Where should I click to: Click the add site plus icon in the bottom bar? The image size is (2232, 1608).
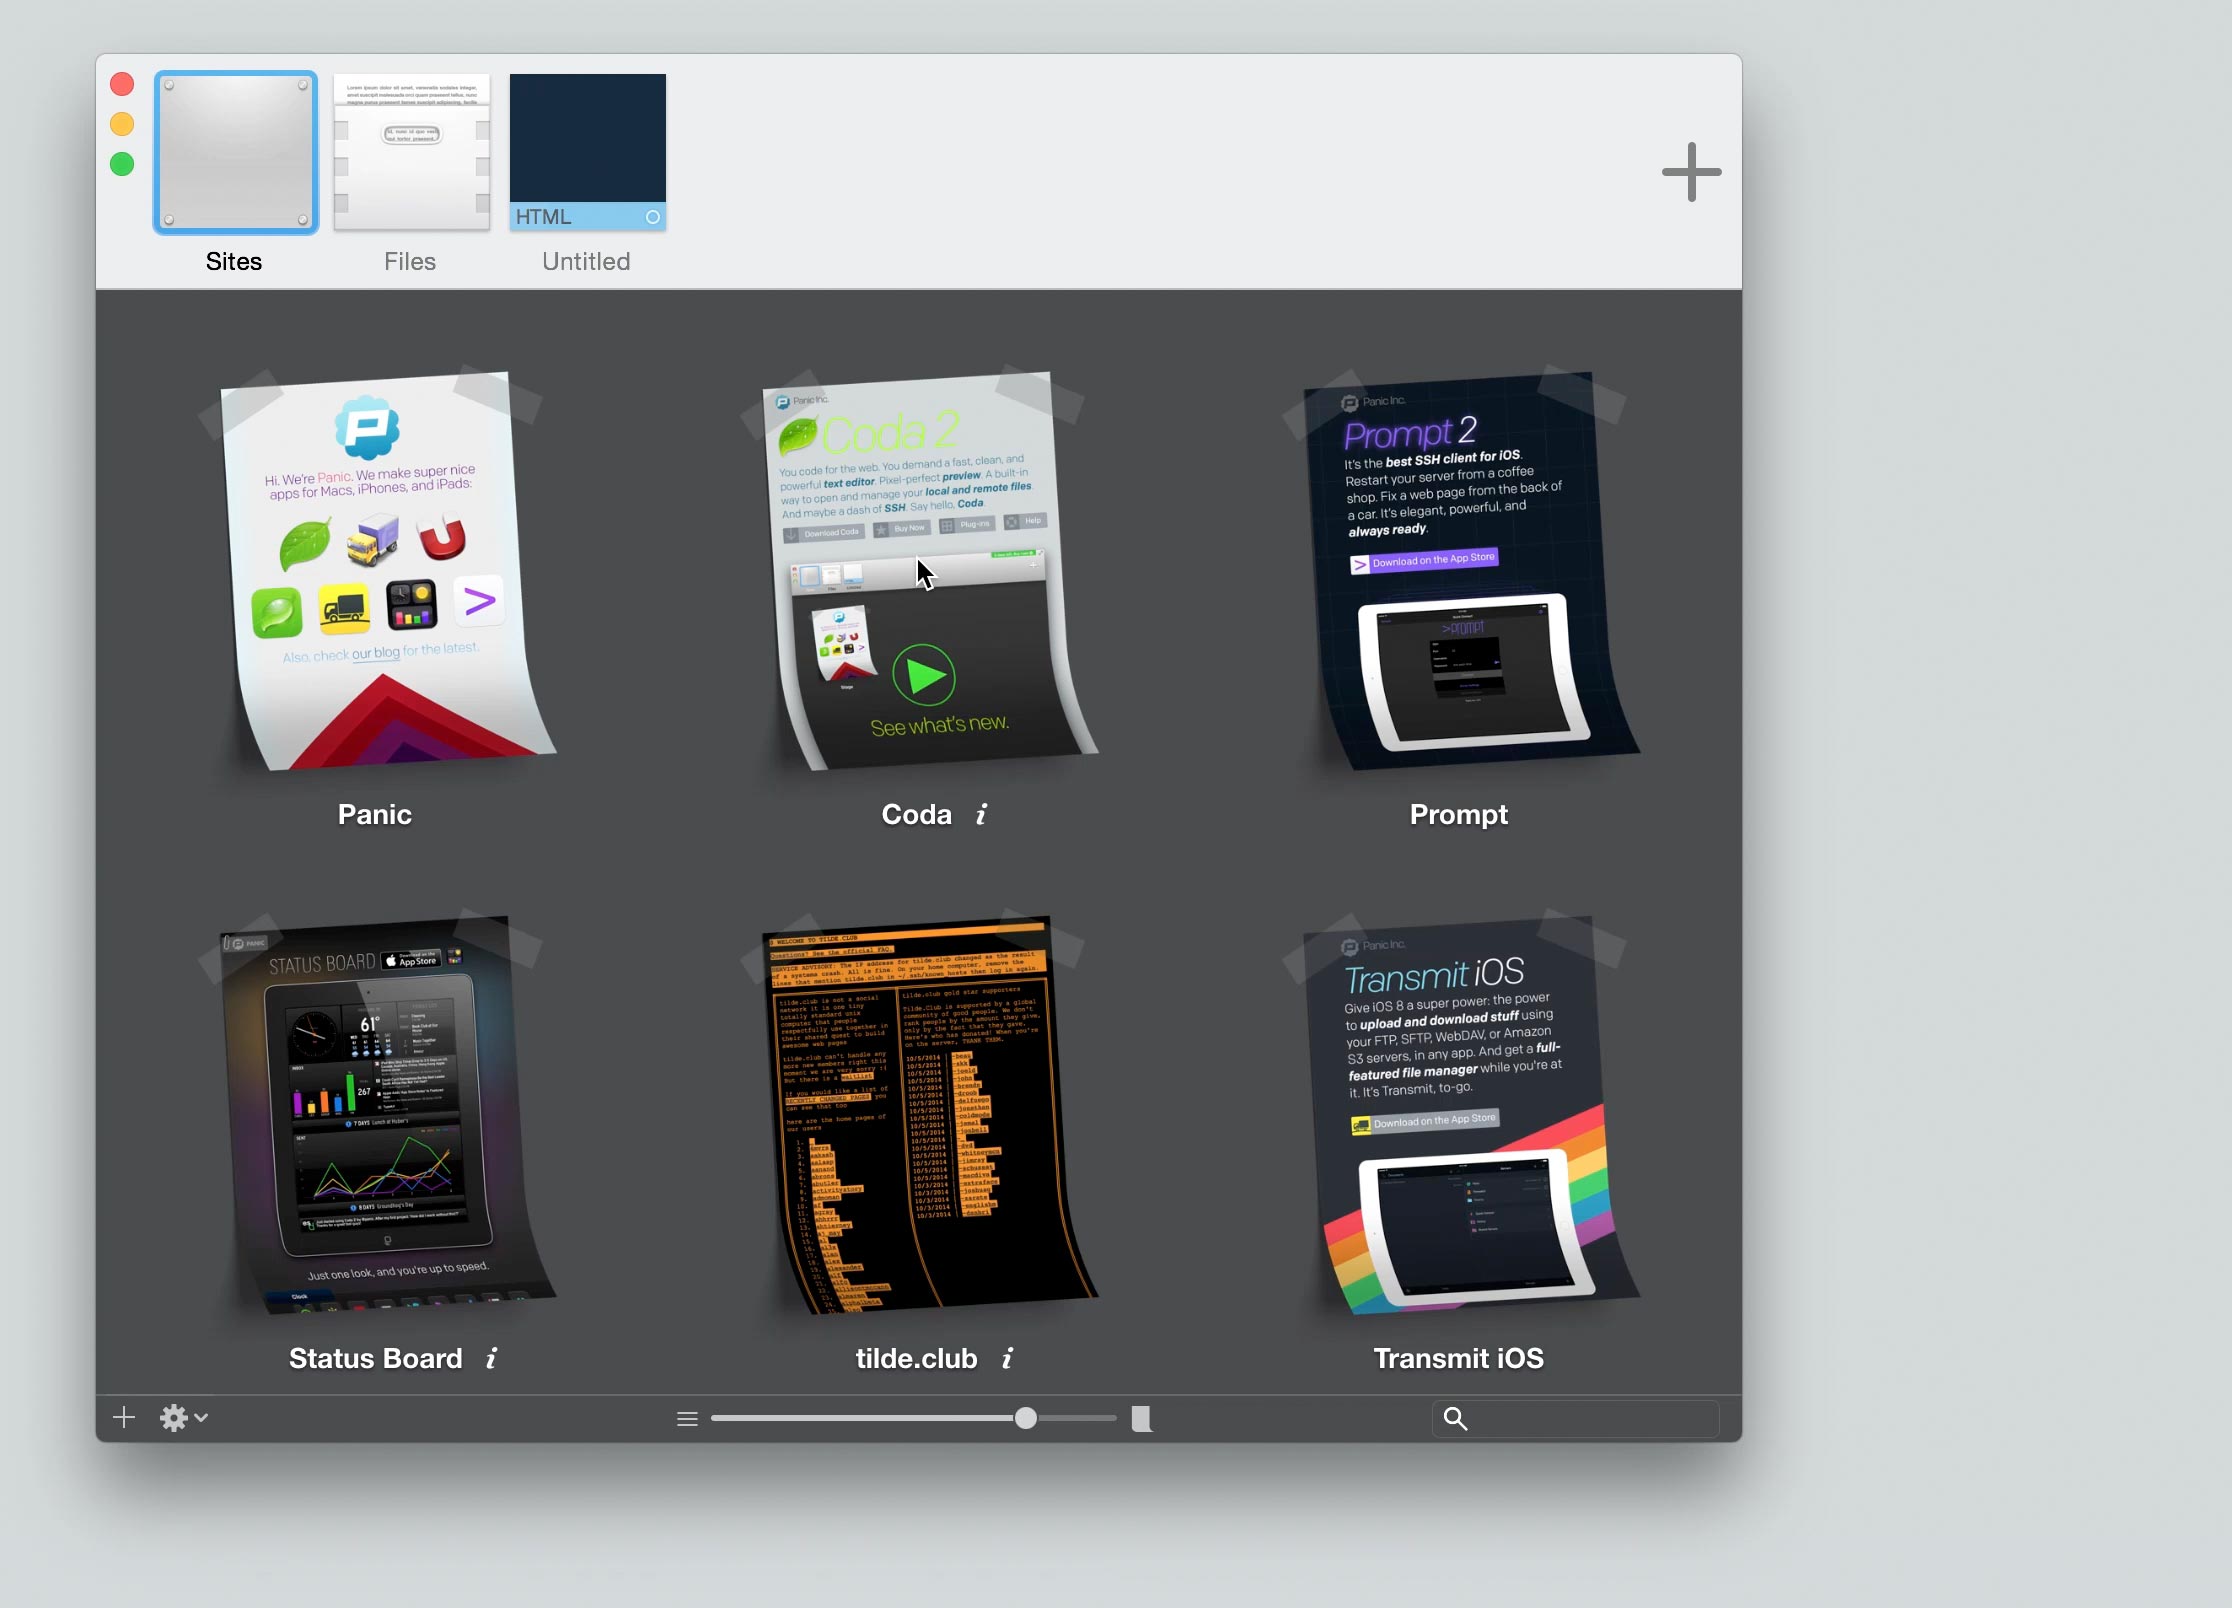tap(124, 1417)
